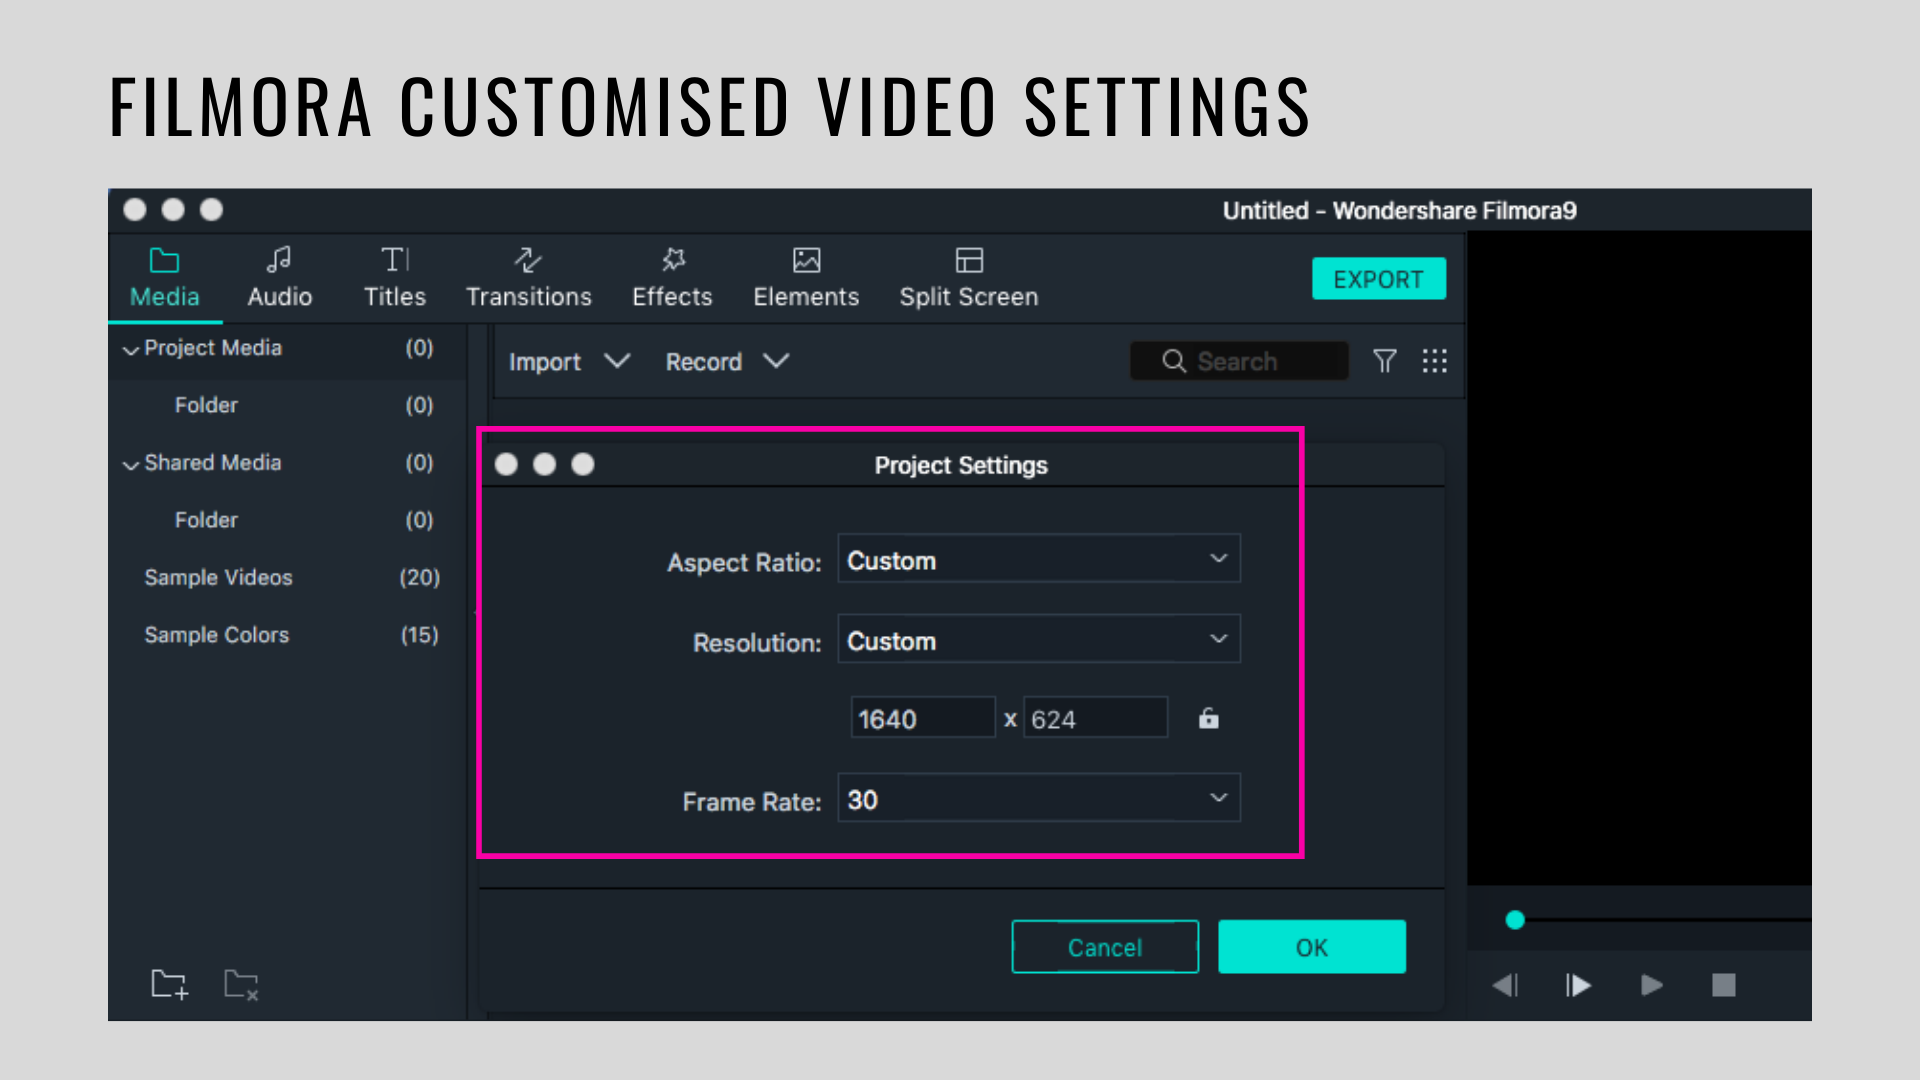
Task: Select Folder under Project Media
Action: tap(206, 405)
